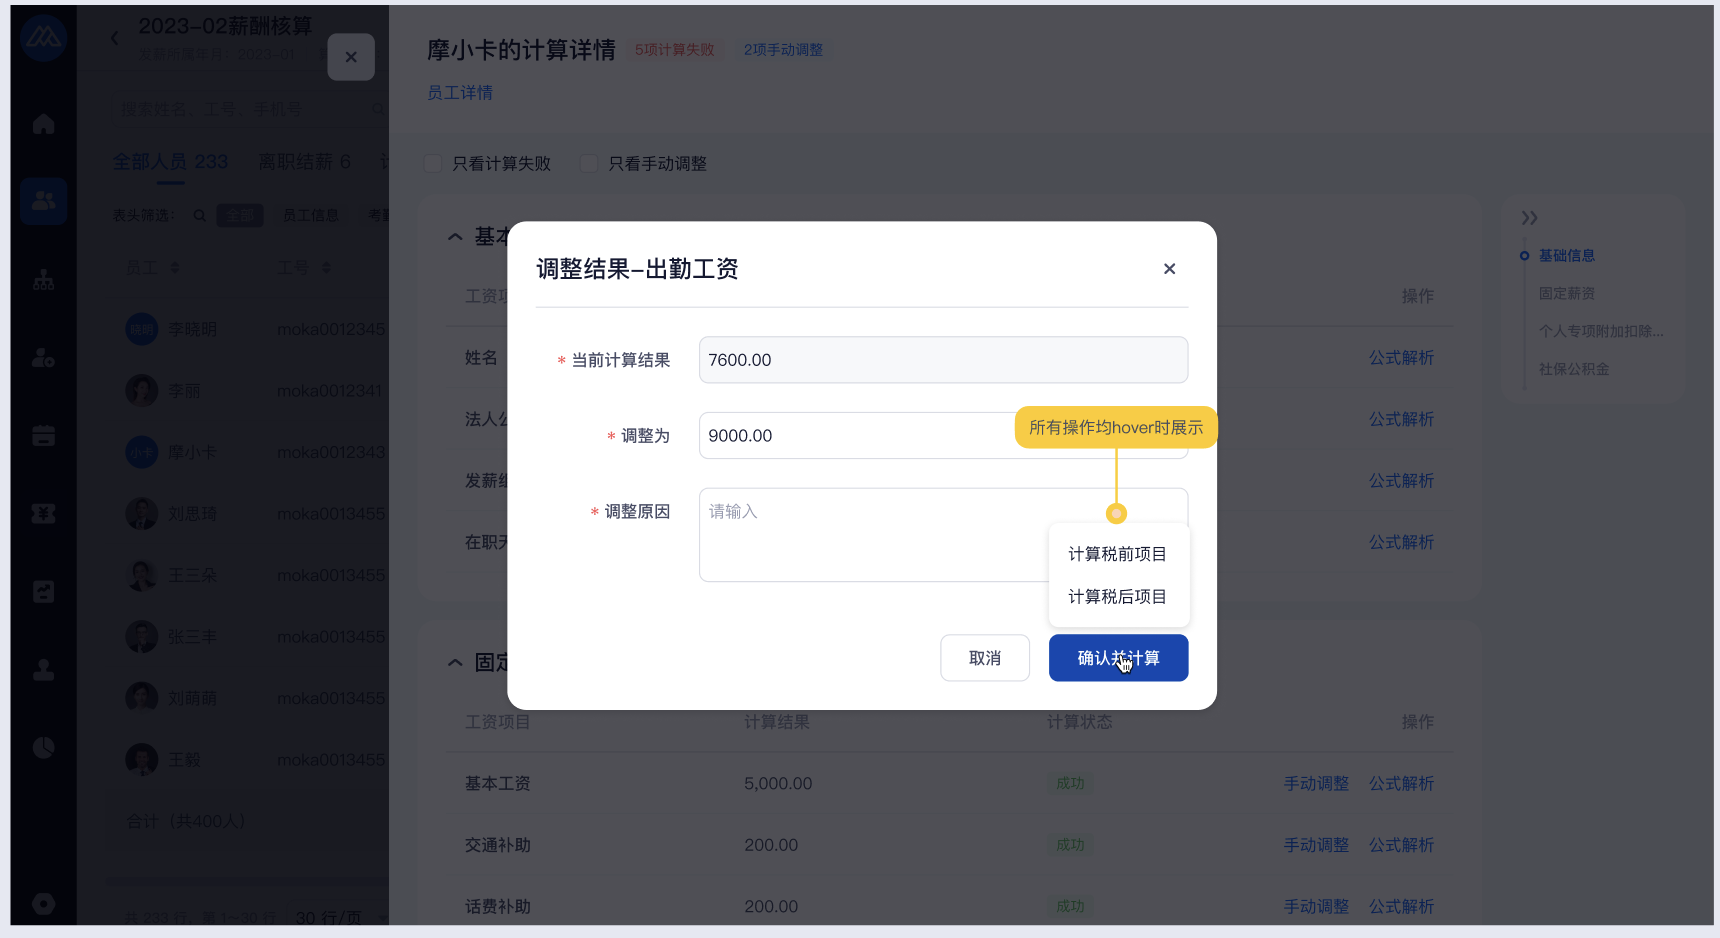Close the calculation detail drawer panel

(x=351, y=57)
